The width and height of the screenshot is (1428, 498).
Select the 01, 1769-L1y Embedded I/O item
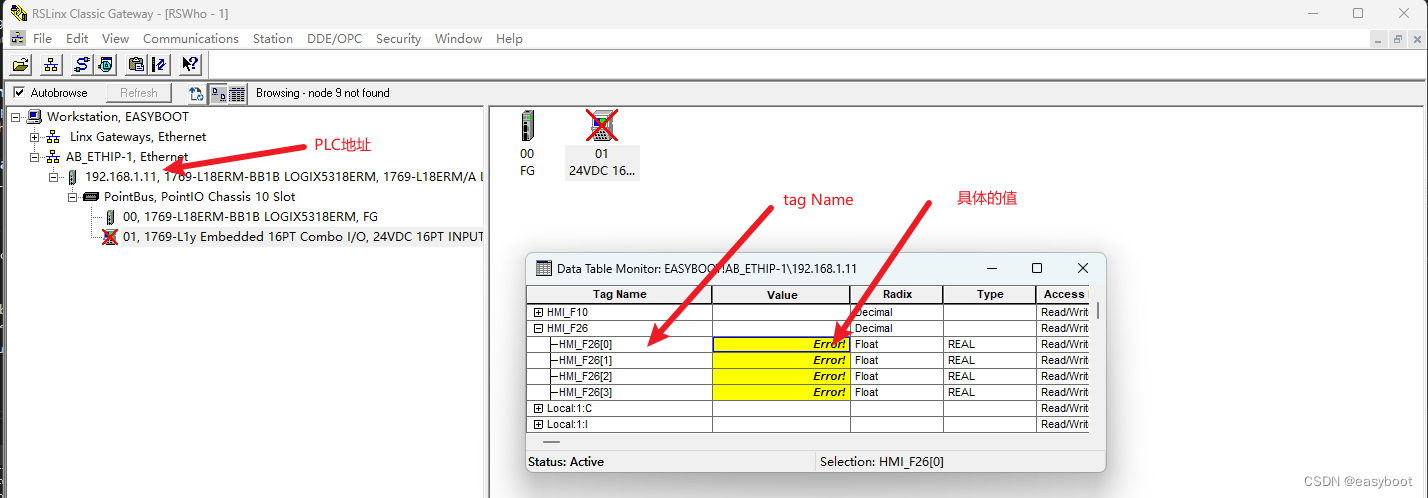tap(303, 237)
